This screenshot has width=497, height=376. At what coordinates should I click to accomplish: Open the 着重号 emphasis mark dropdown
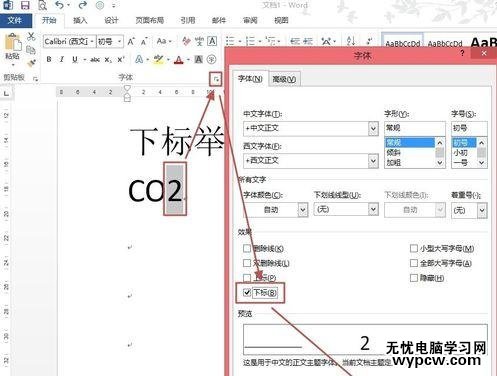pyautogui.click(x=482, y=210)
